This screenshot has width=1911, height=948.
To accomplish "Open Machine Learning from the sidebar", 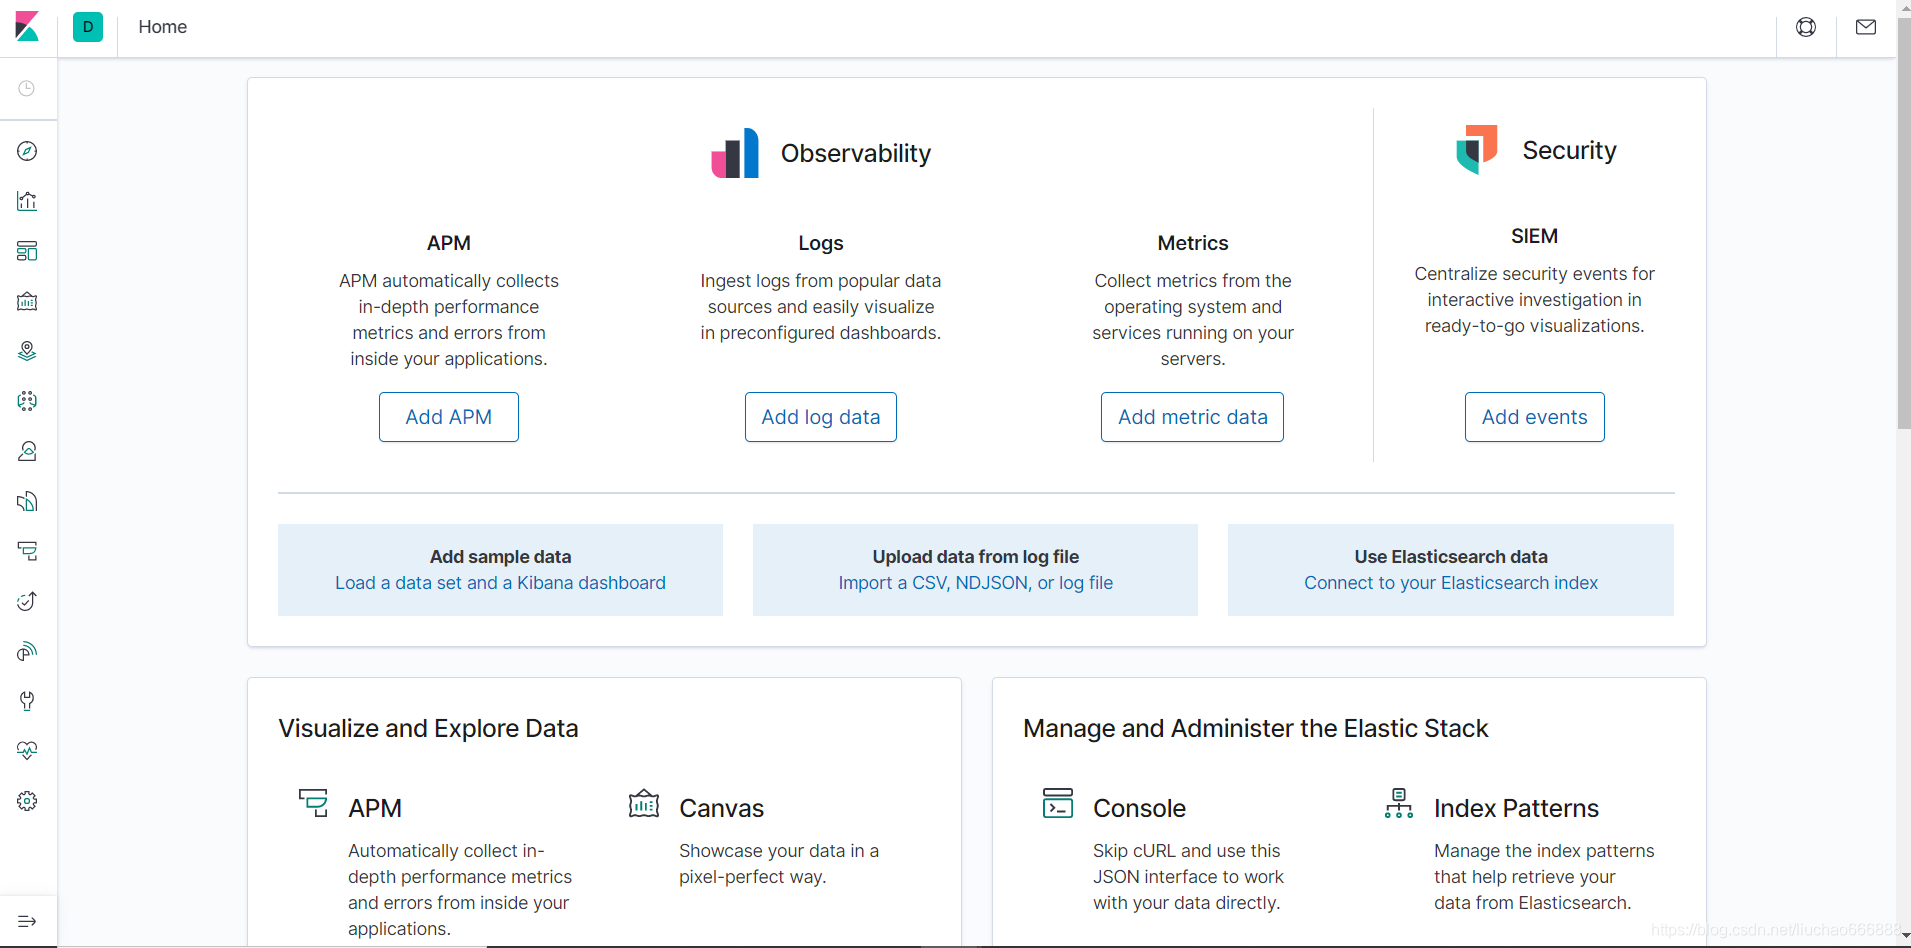I will click(27, 401).
